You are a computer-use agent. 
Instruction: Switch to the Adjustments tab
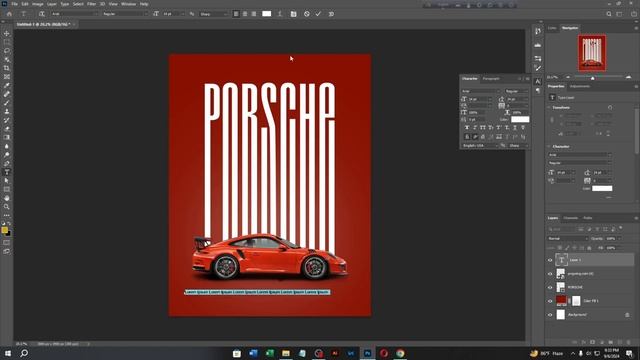click(580, 86)
